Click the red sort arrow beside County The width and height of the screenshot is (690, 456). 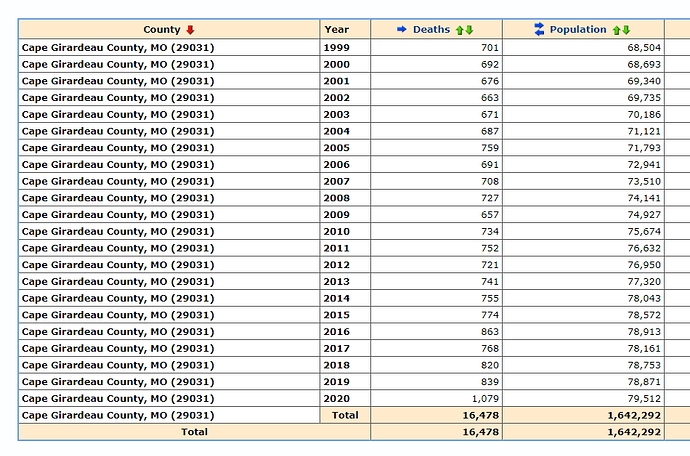pyautogui.click(x=190, y=30)
